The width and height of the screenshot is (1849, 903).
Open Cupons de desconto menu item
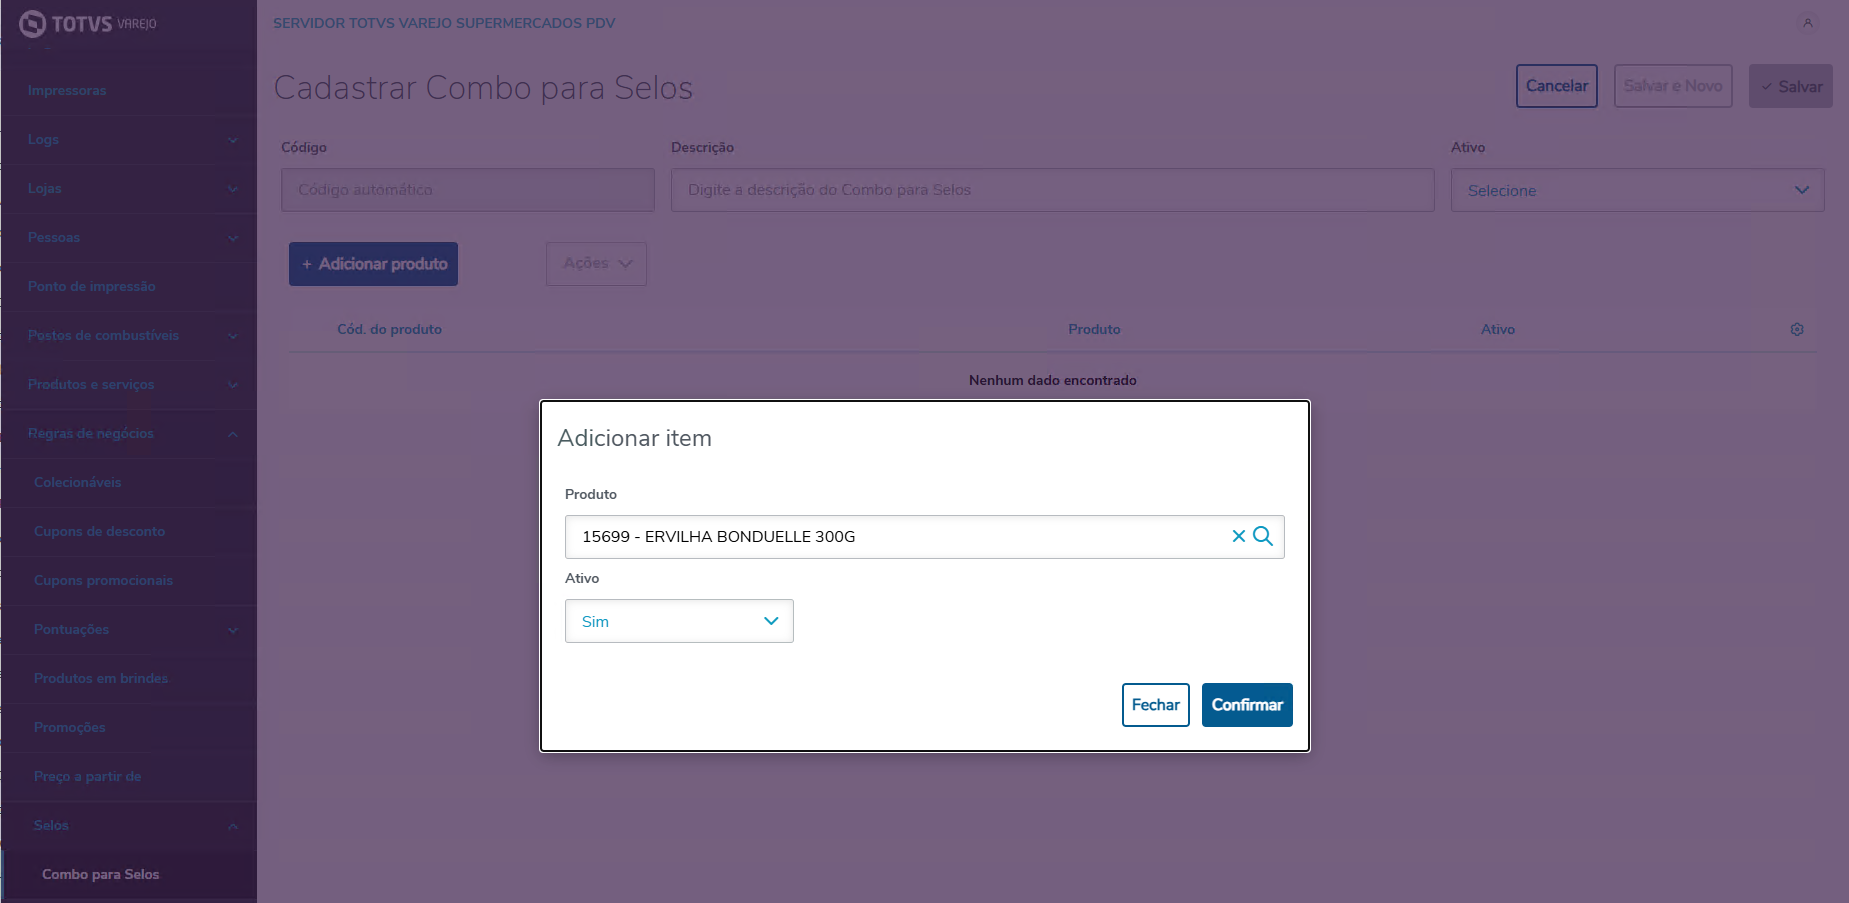click(x=99, y=532)
